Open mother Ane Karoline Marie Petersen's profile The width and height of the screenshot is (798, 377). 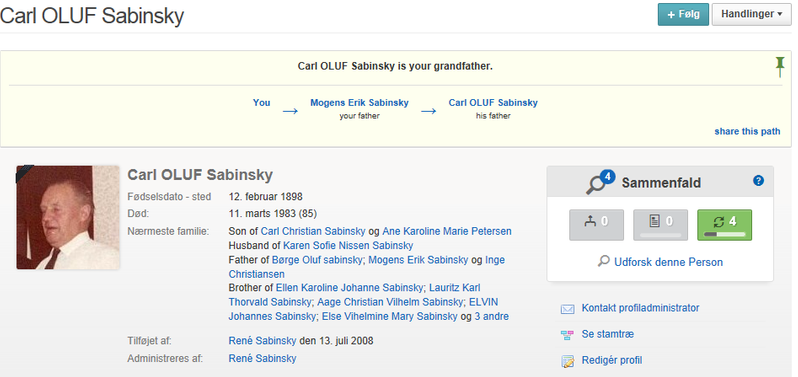(447, 231)
